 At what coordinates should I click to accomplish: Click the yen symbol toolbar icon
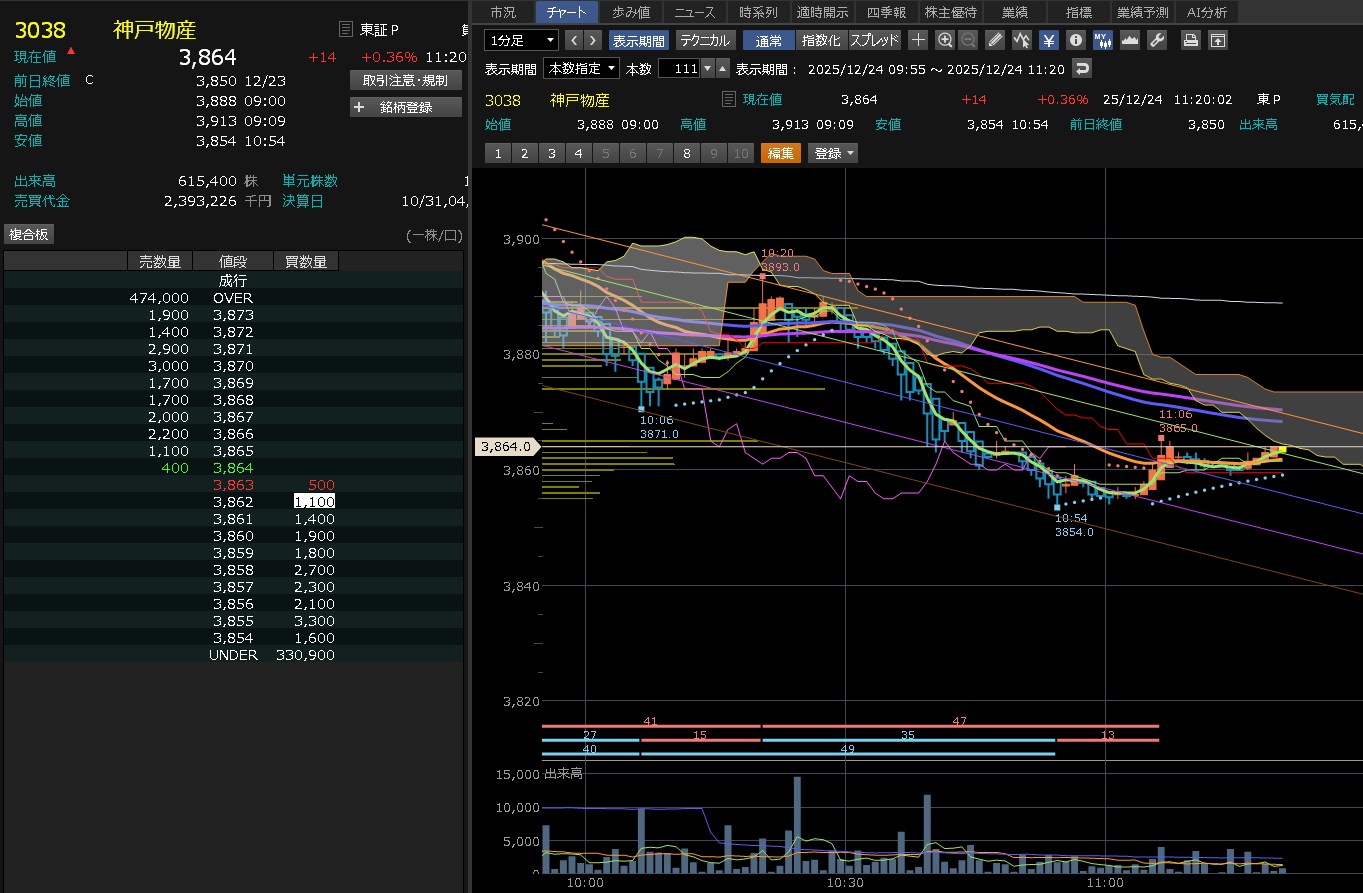1048,40
